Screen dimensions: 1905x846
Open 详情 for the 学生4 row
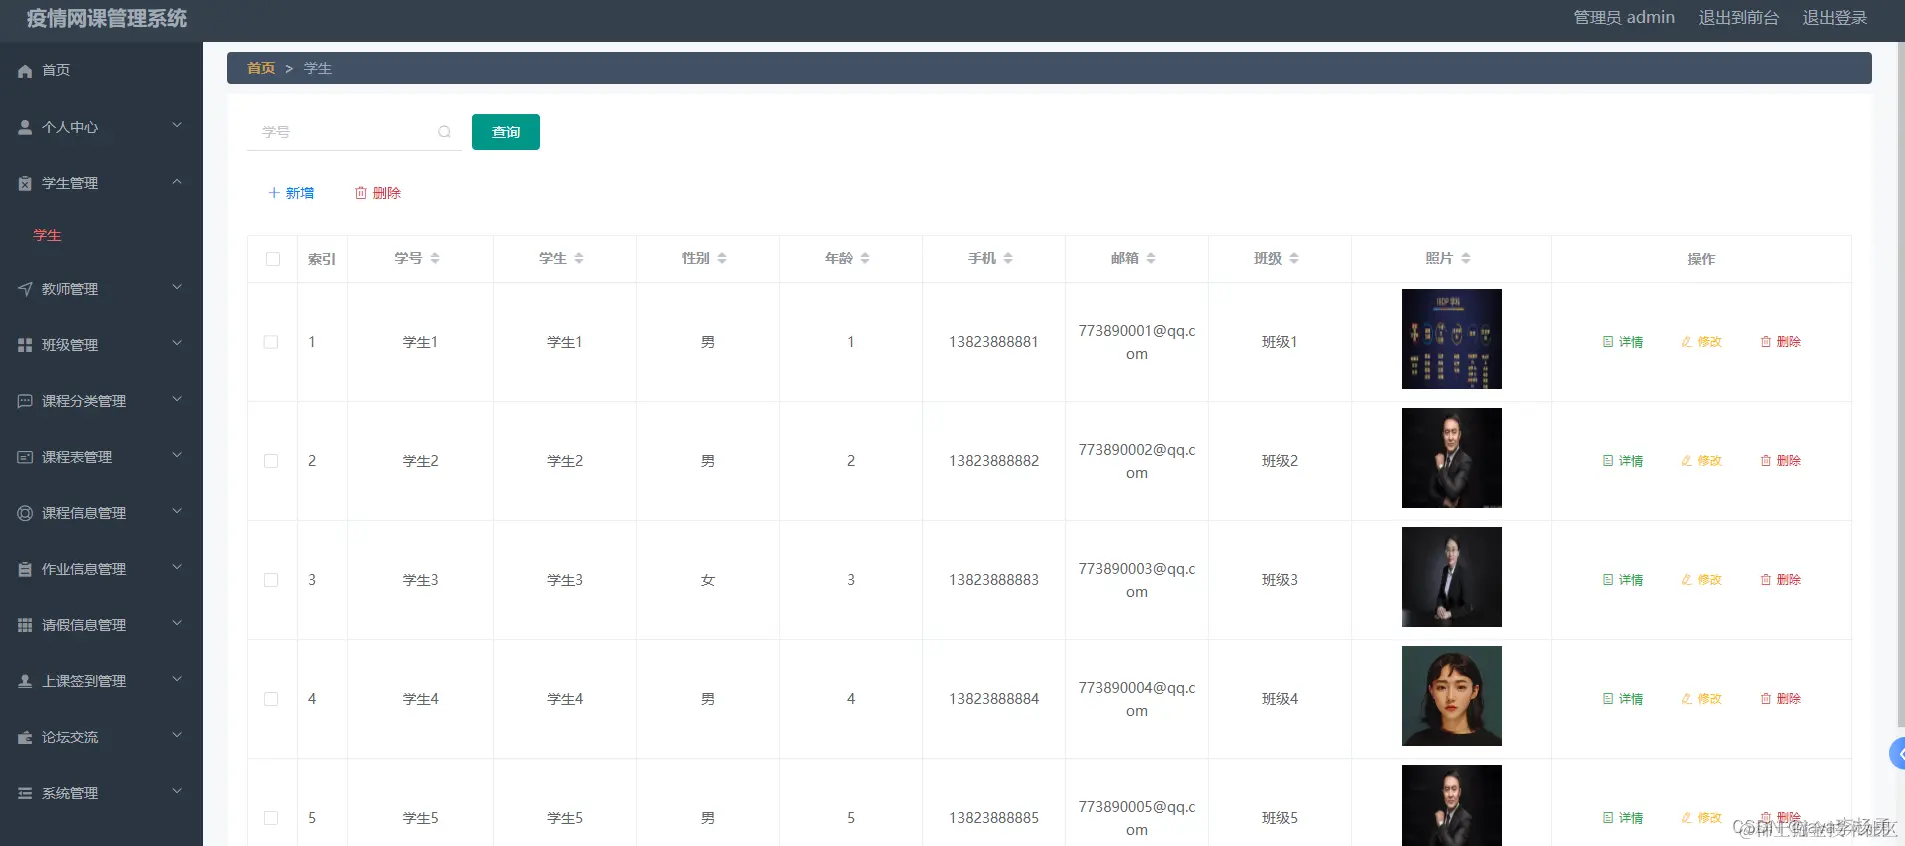1623,699
